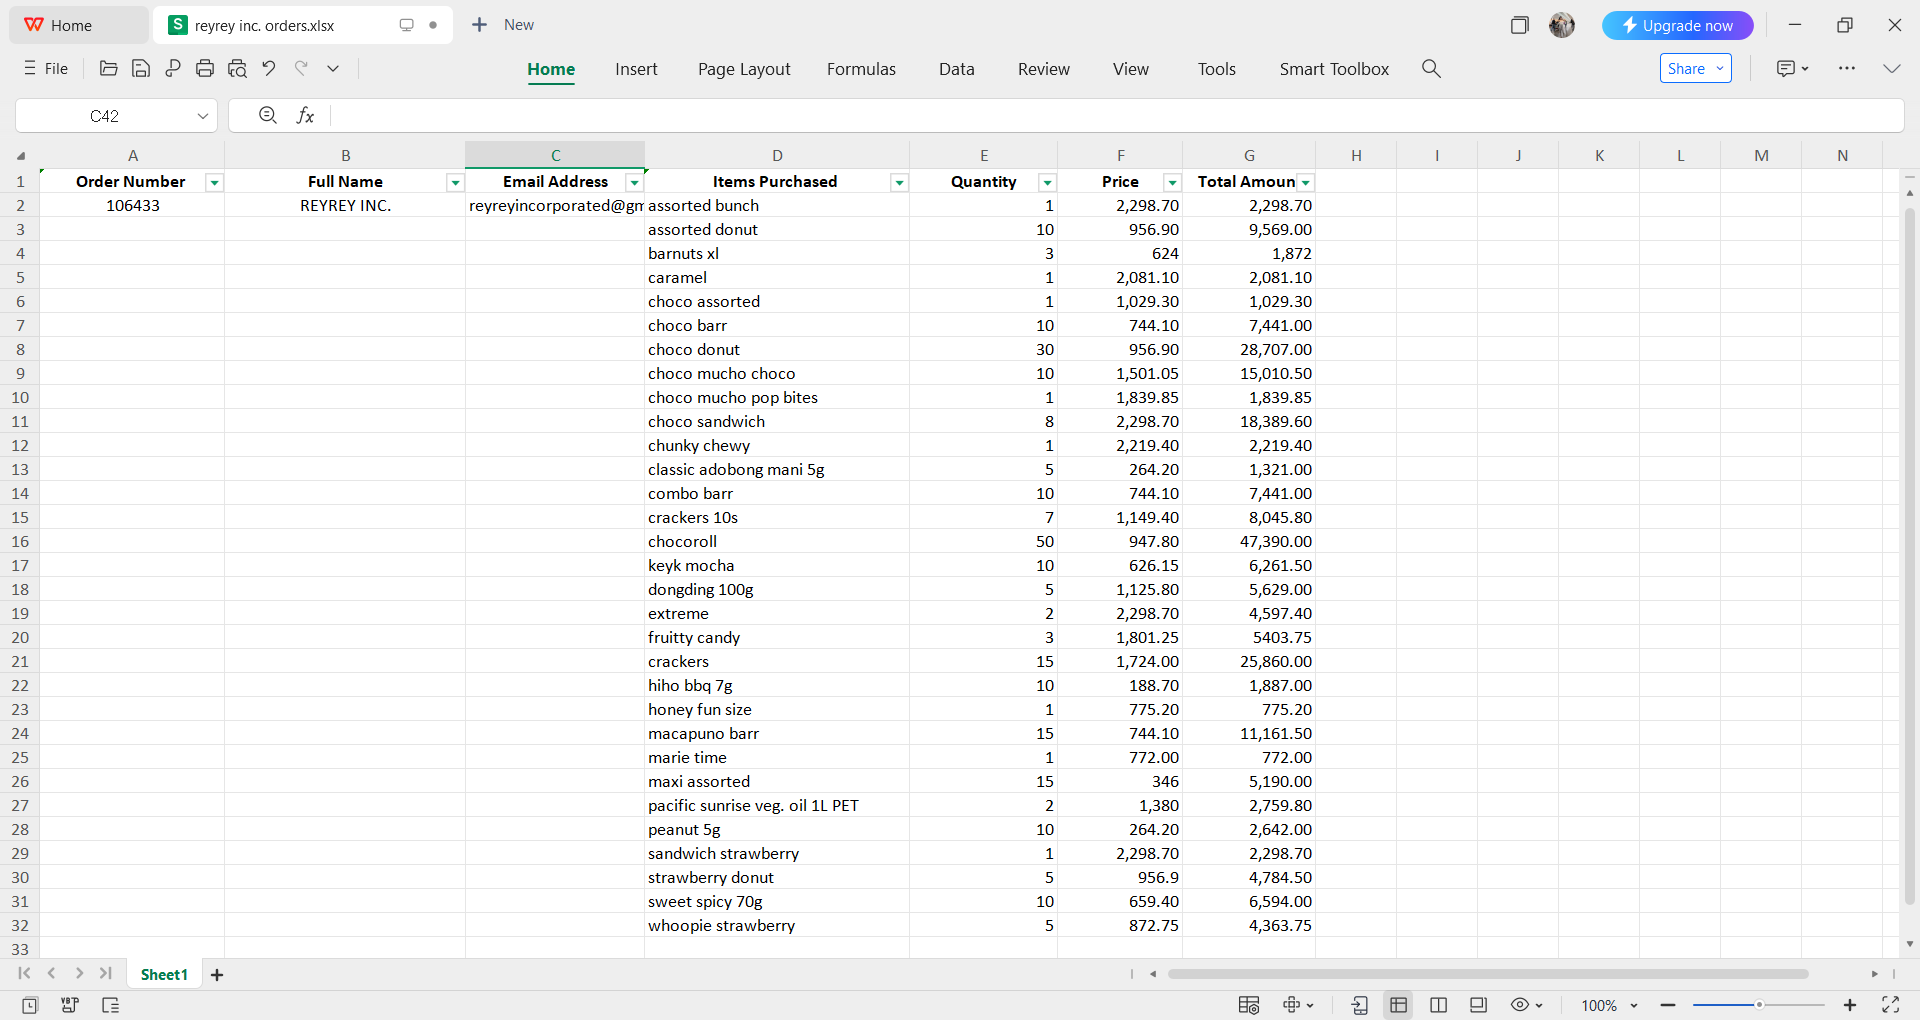Open a file with the folder icon
The height and width of the screenshot is (1020, 1920).
click(109, 68)
